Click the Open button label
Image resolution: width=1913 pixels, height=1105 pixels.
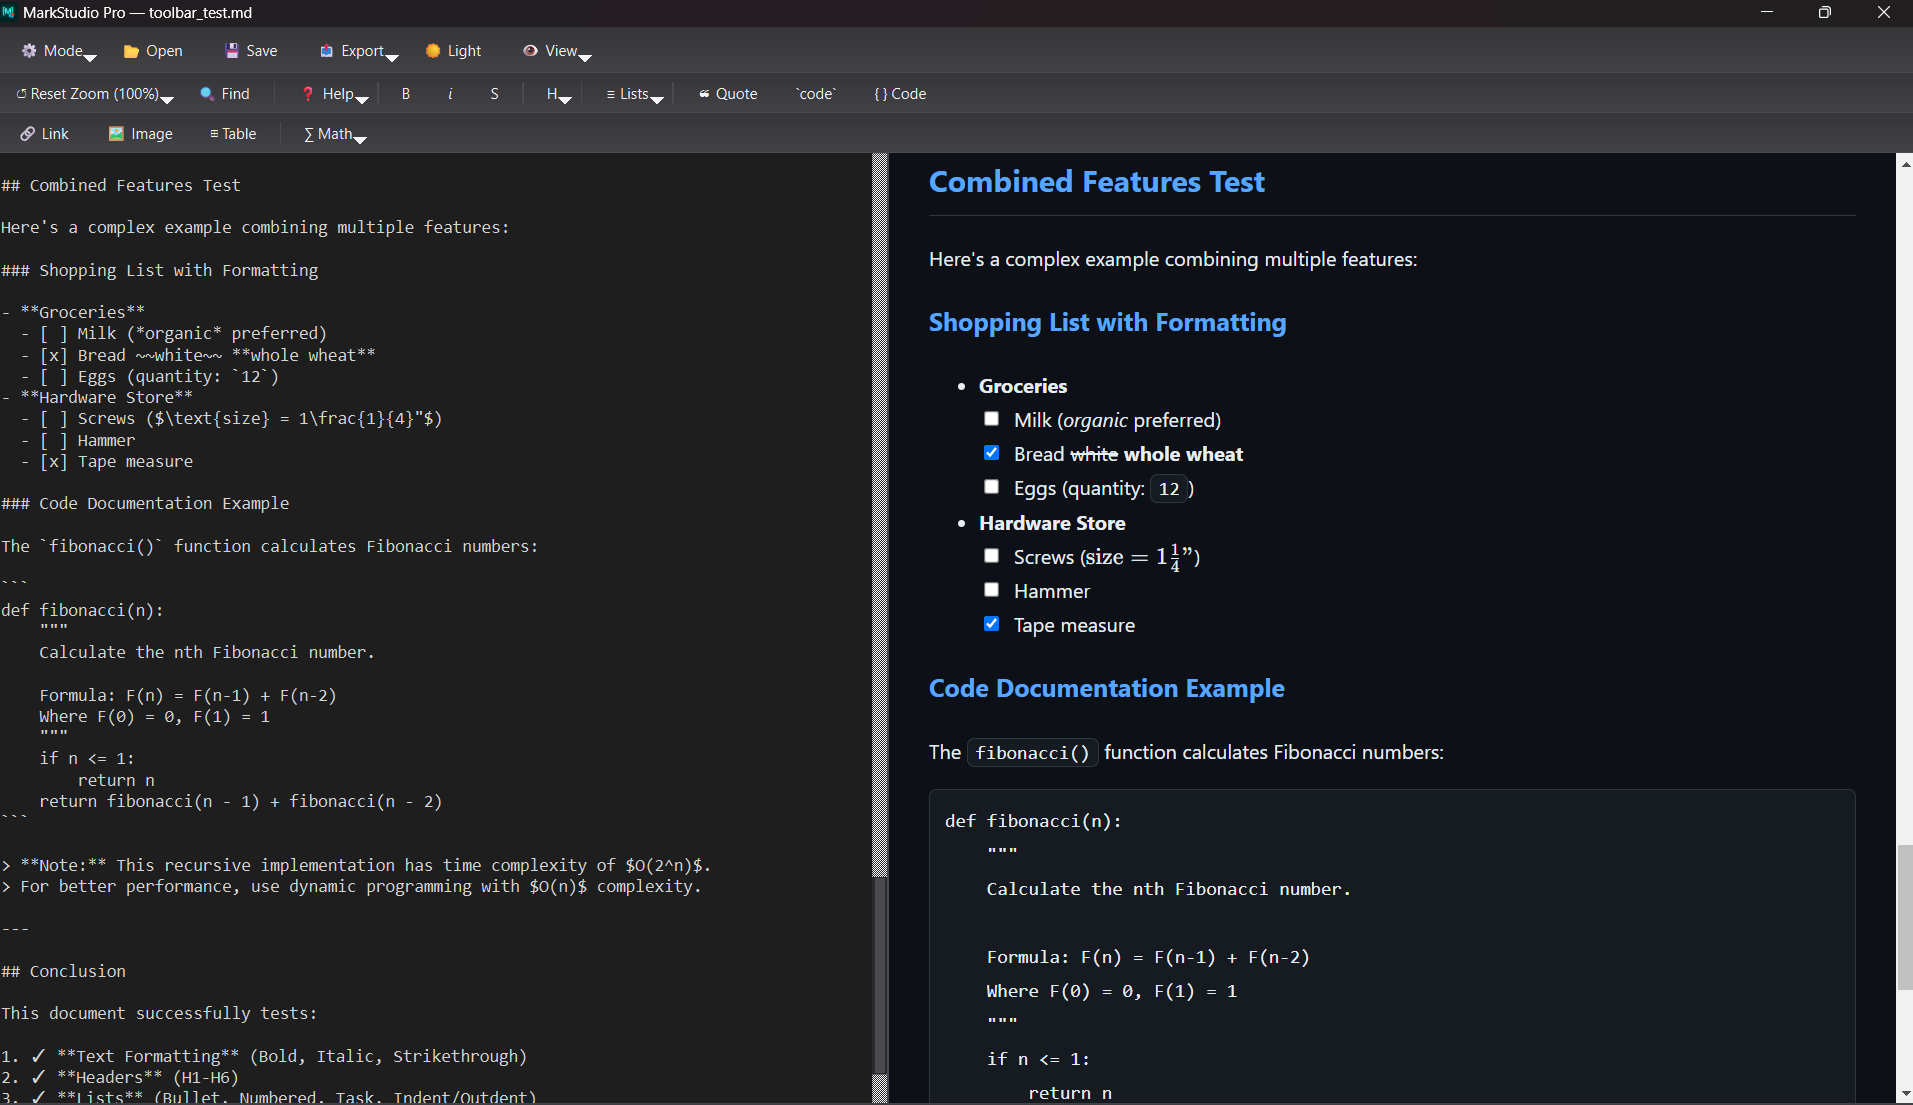164,51
